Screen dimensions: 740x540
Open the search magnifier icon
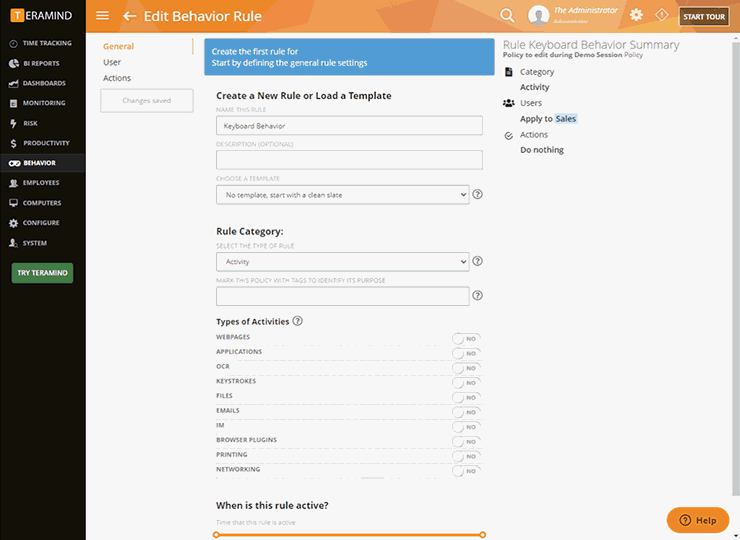tap(507, 15)
